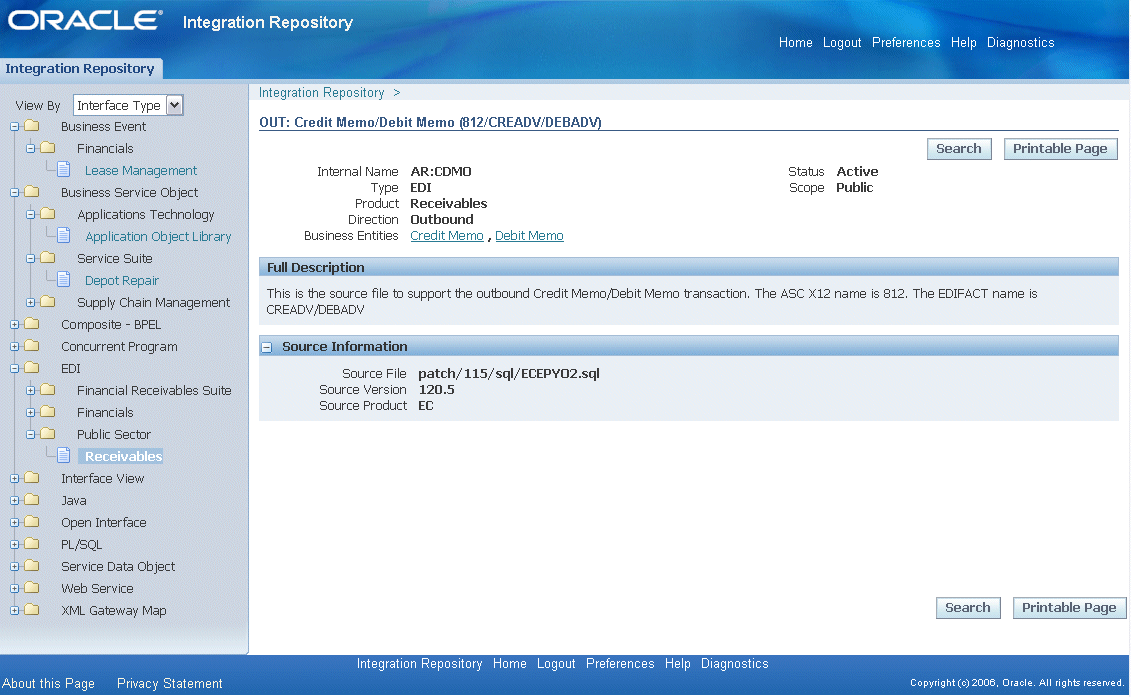Open Diagnostics in top navigation

coord(1021,43)
